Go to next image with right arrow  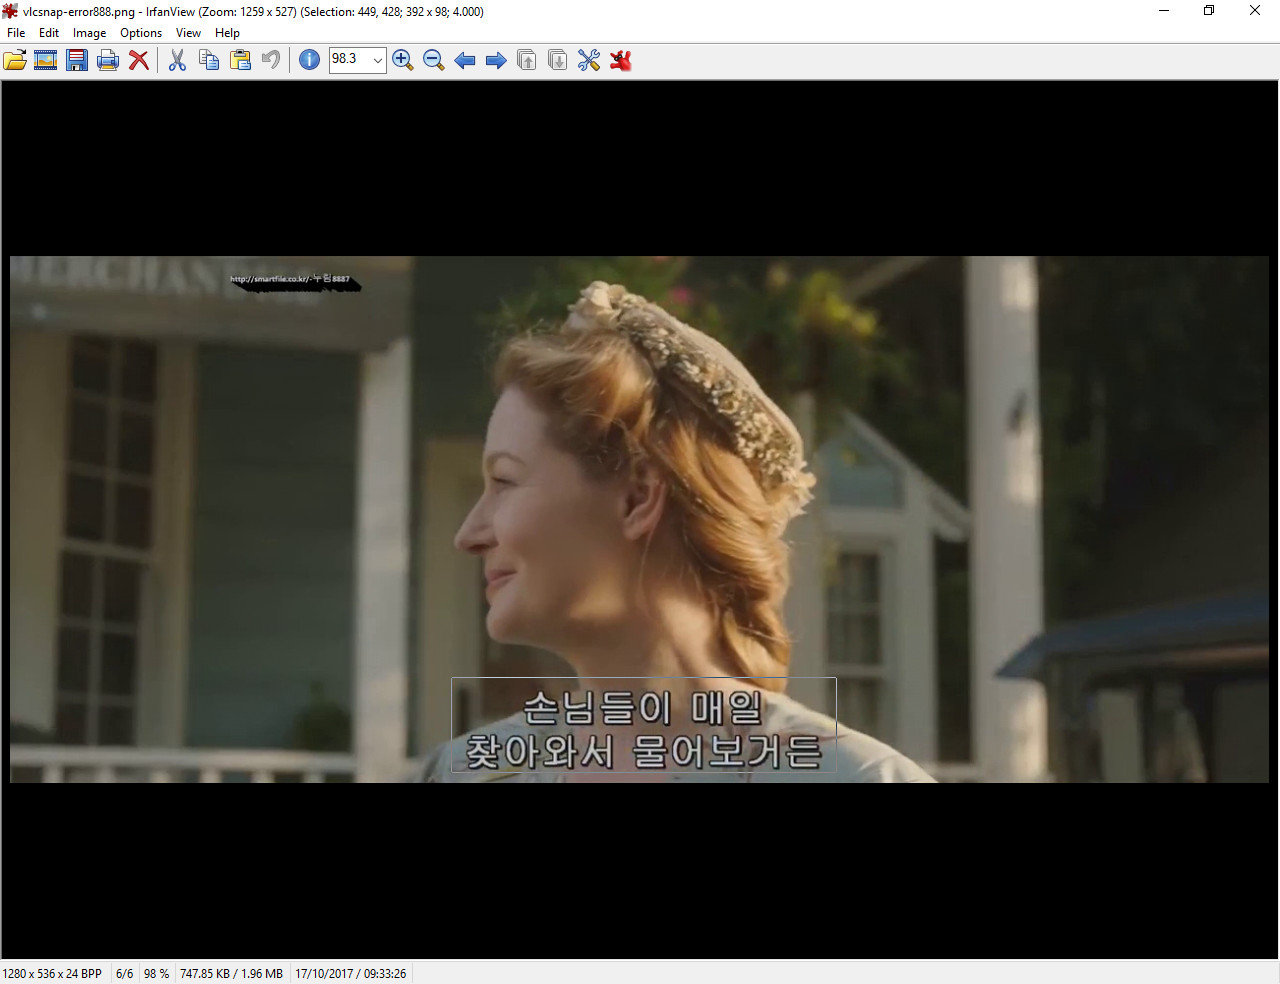pos(496,60)
